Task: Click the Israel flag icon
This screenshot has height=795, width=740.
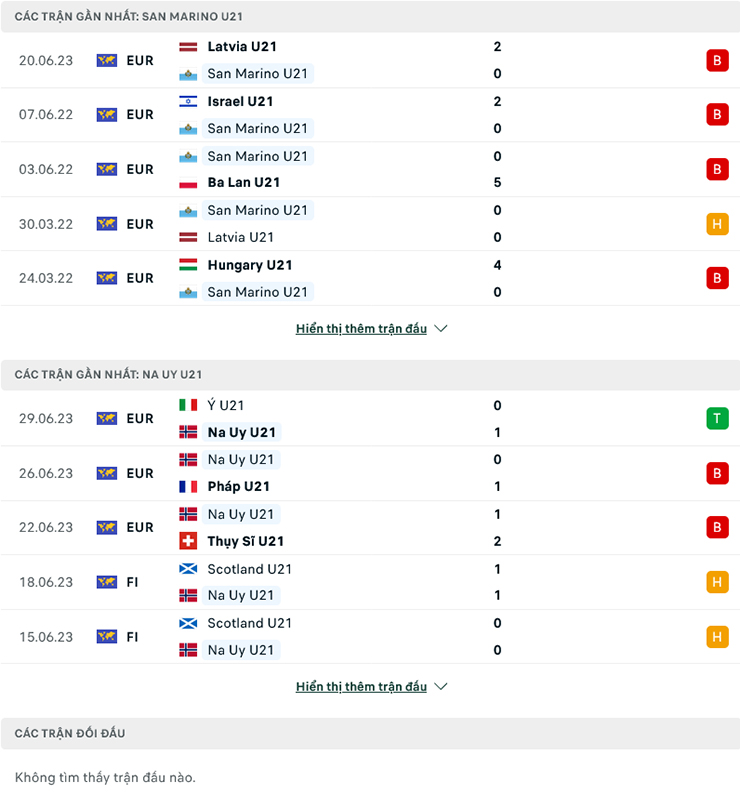Action: (188, 101)
